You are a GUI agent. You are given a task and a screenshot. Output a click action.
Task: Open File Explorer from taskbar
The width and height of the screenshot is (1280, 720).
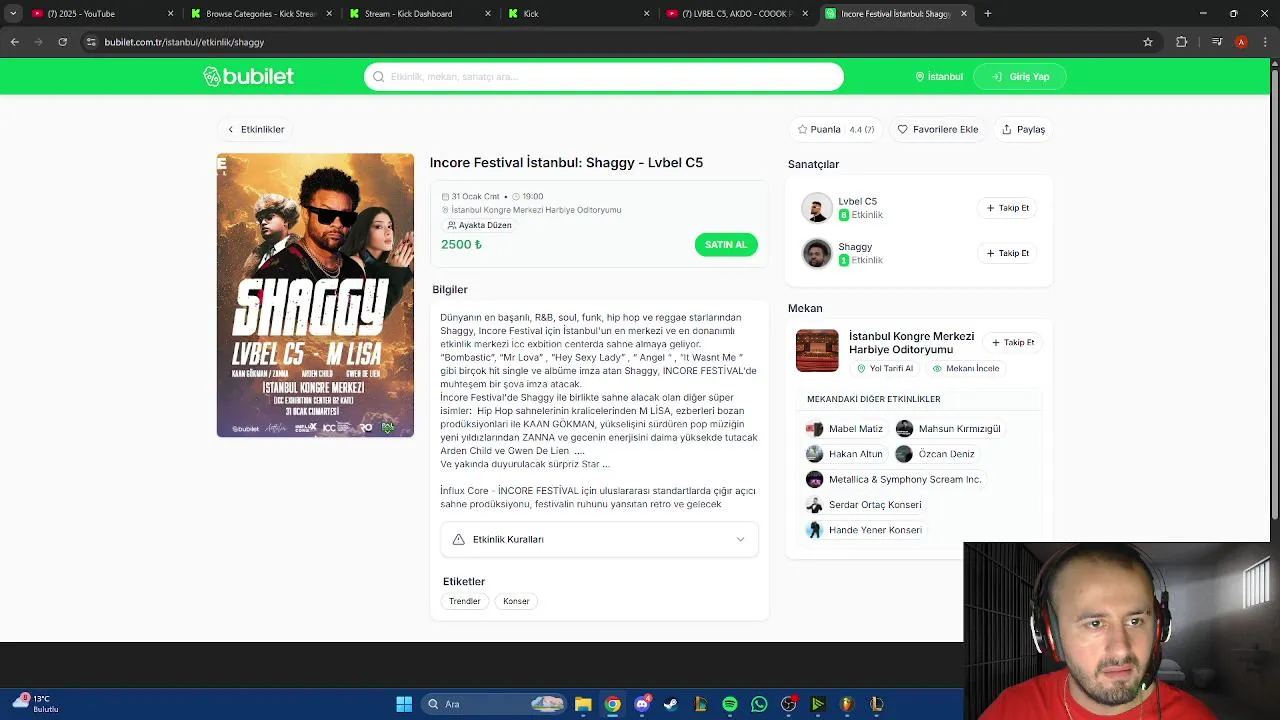click(x=583, y=704)
